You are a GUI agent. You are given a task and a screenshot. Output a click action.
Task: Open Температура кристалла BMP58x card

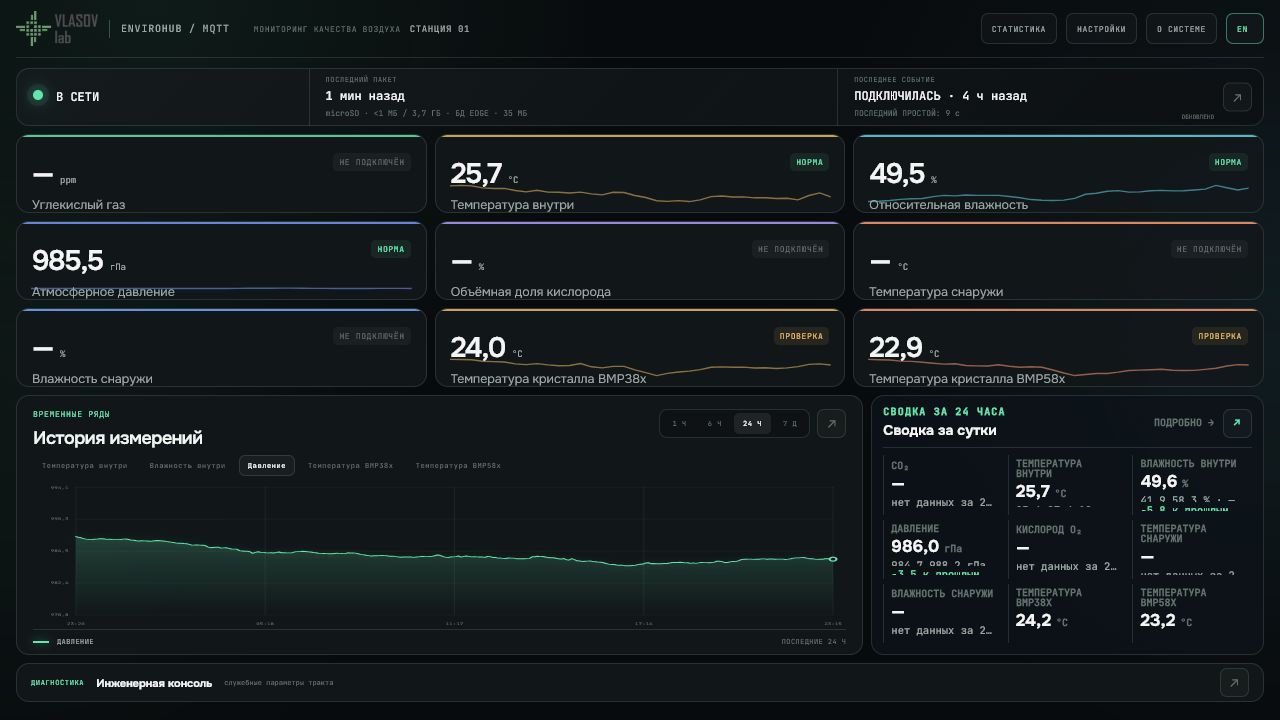pos(1058,348)
